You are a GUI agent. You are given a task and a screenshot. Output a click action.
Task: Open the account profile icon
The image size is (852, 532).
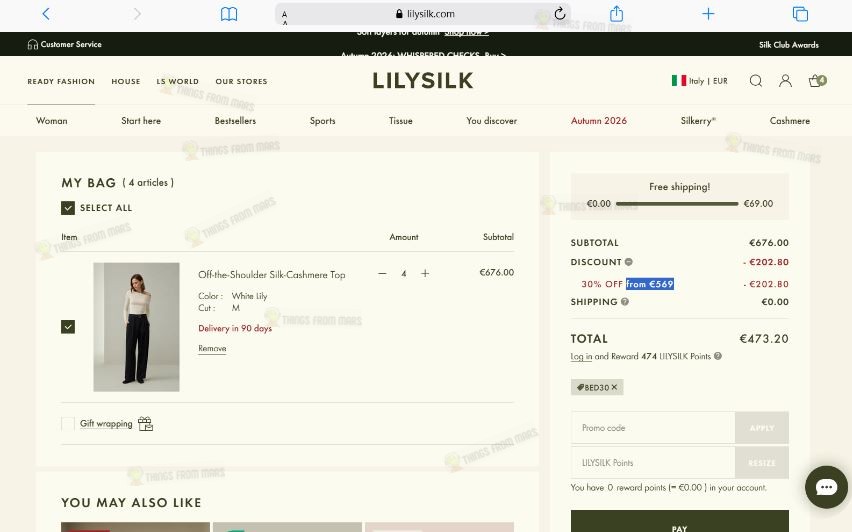785,81
